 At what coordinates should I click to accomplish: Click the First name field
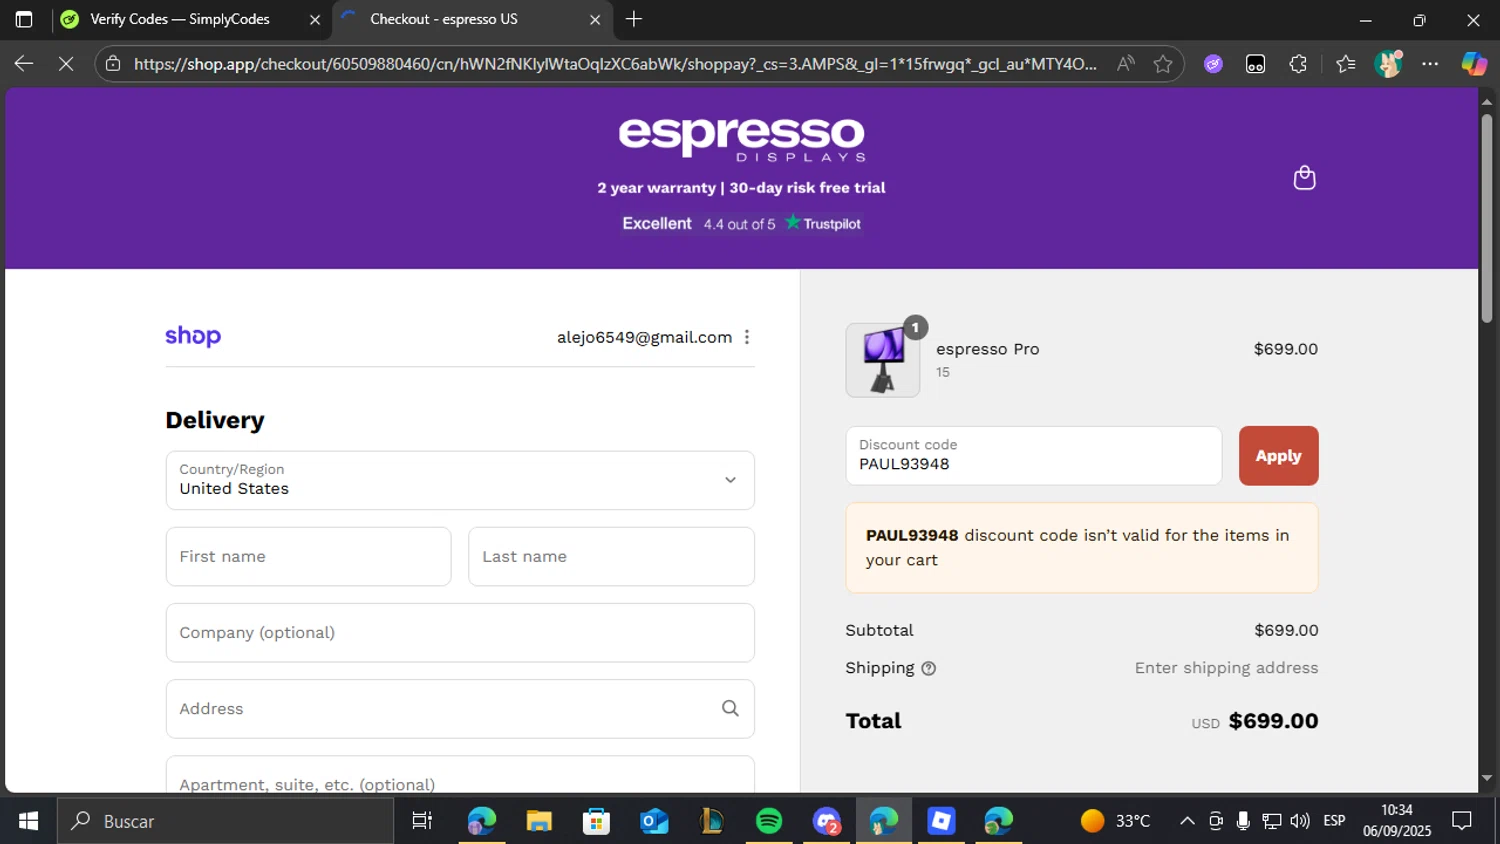[308, 556]
